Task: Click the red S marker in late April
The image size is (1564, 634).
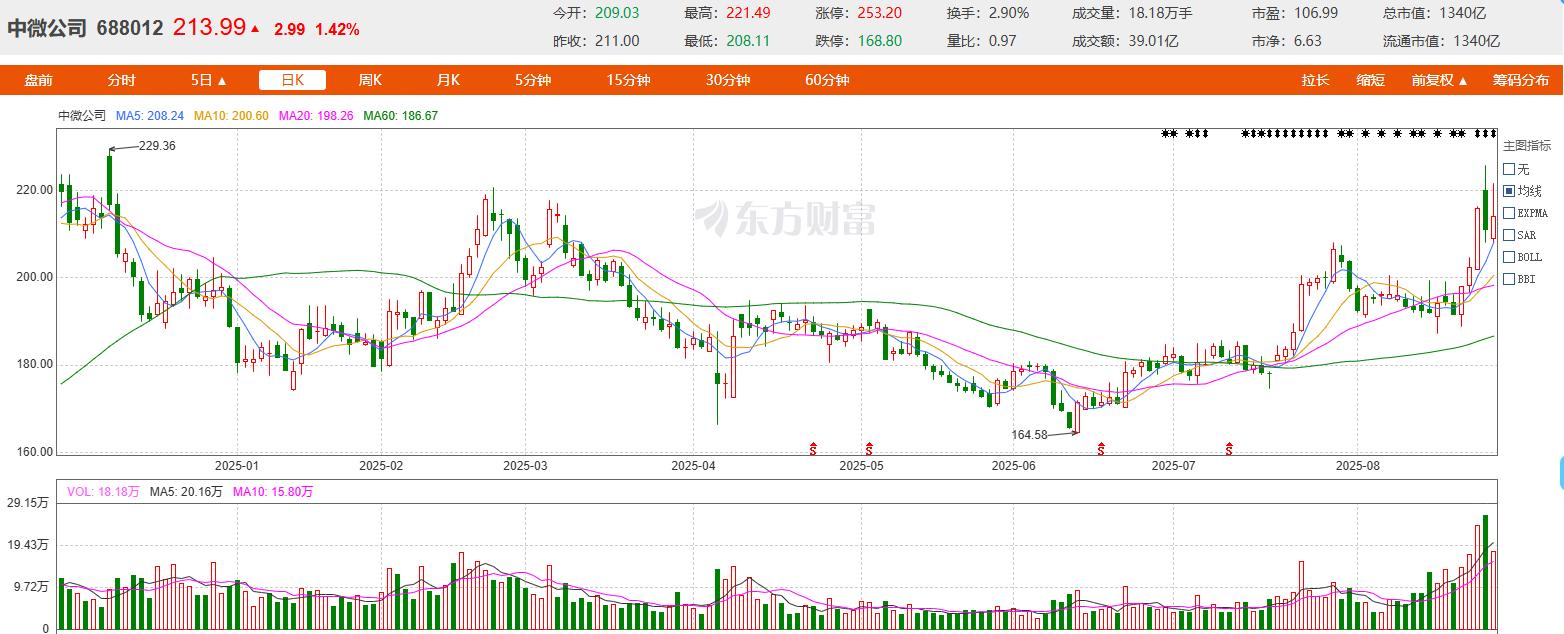Action: point(814,448)
